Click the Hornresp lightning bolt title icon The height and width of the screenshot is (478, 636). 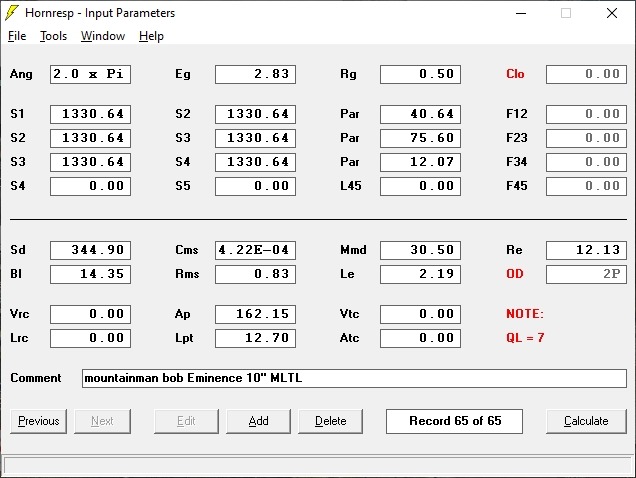[x=12, y=13]
